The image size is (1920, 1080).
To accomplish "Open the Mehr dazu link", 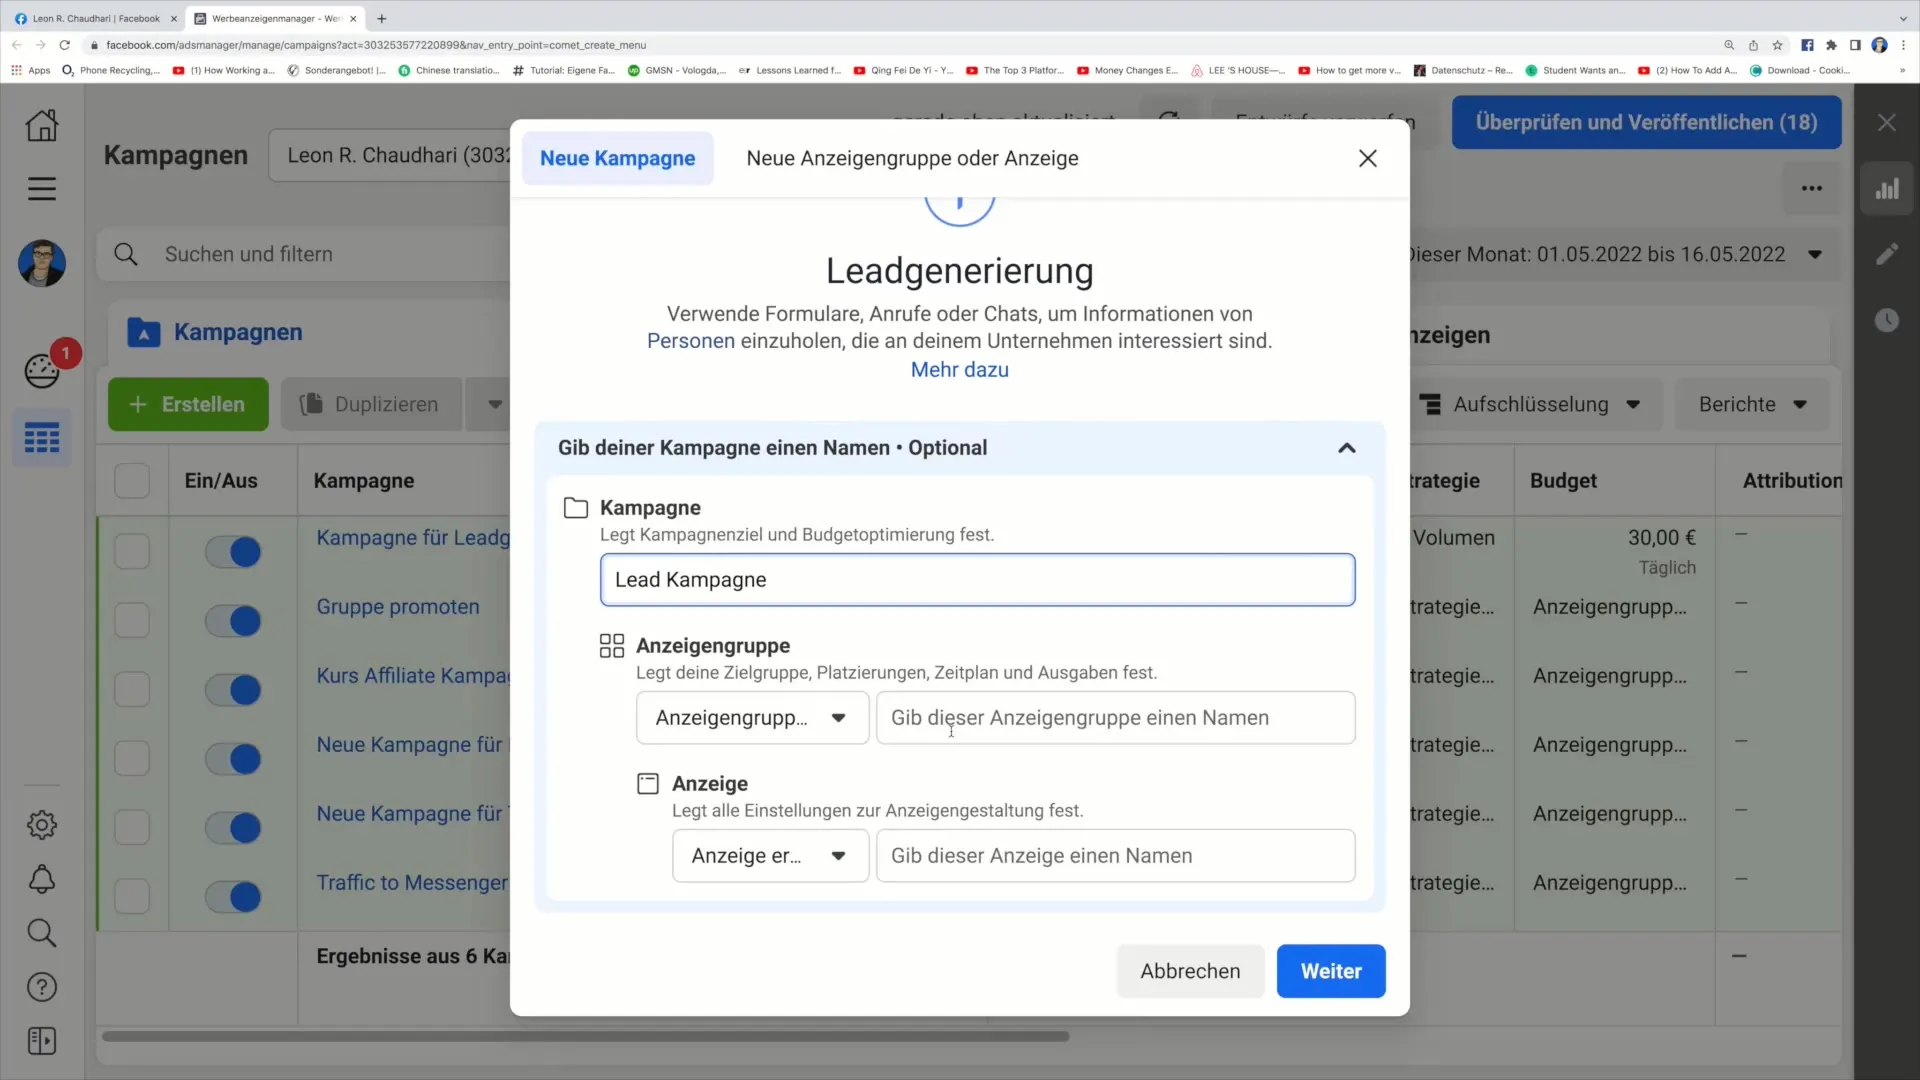I will 960,370.
